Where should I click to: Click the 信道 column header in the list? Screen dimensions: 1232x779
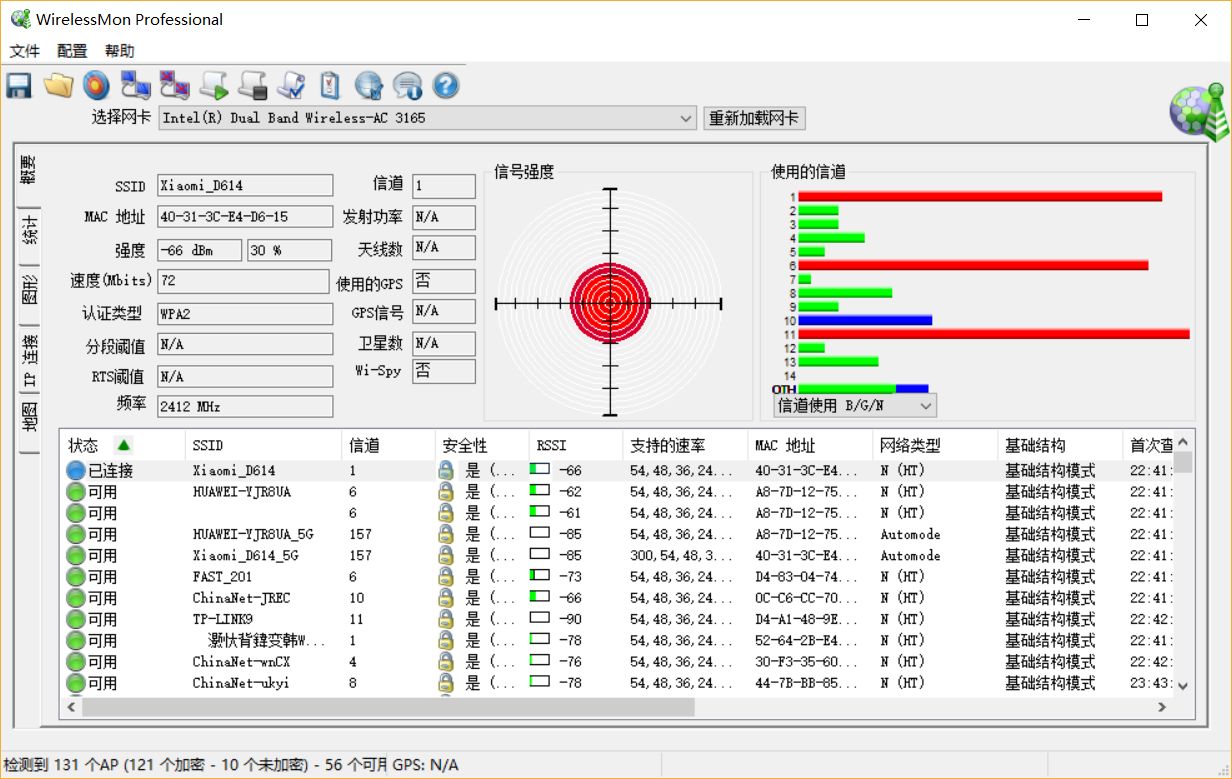[388, 445]
